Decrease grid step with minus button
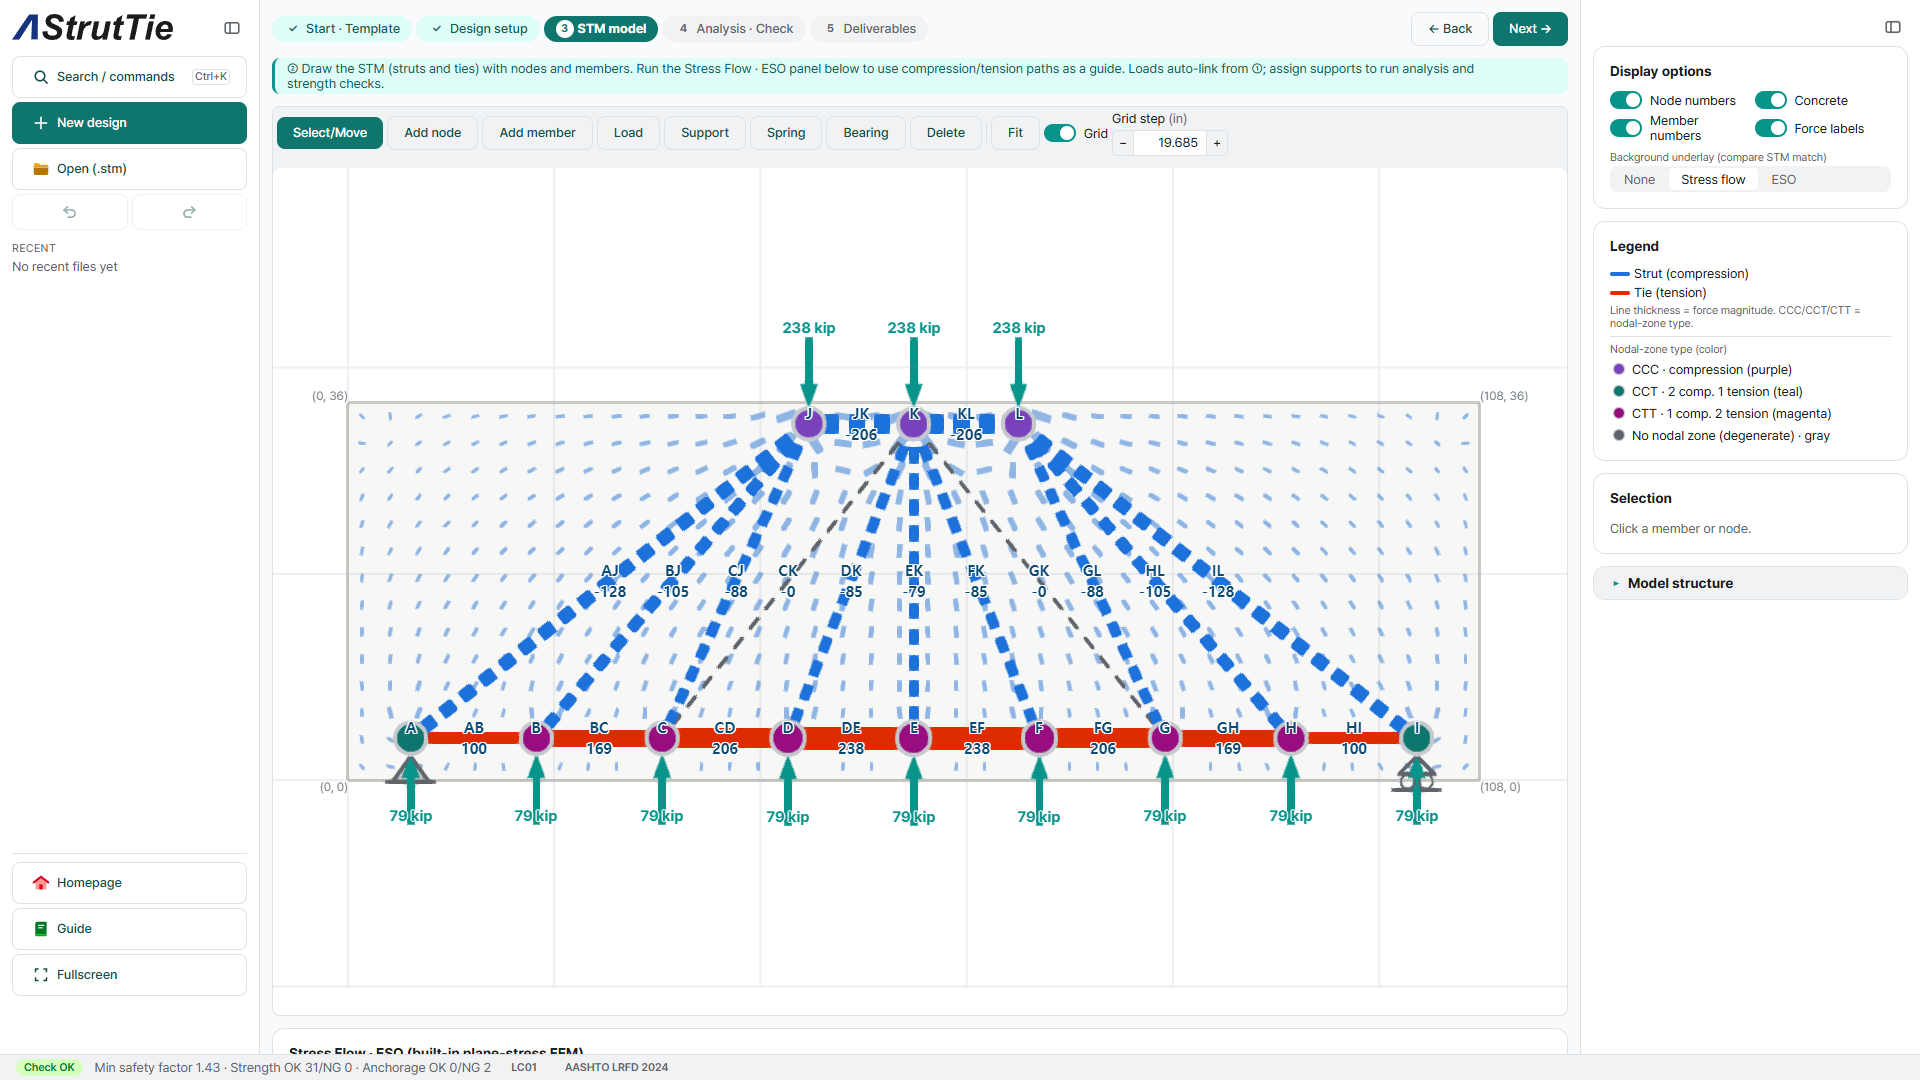Image resolution: width=1920 pixels, height=1080 pixels. 1123,143
